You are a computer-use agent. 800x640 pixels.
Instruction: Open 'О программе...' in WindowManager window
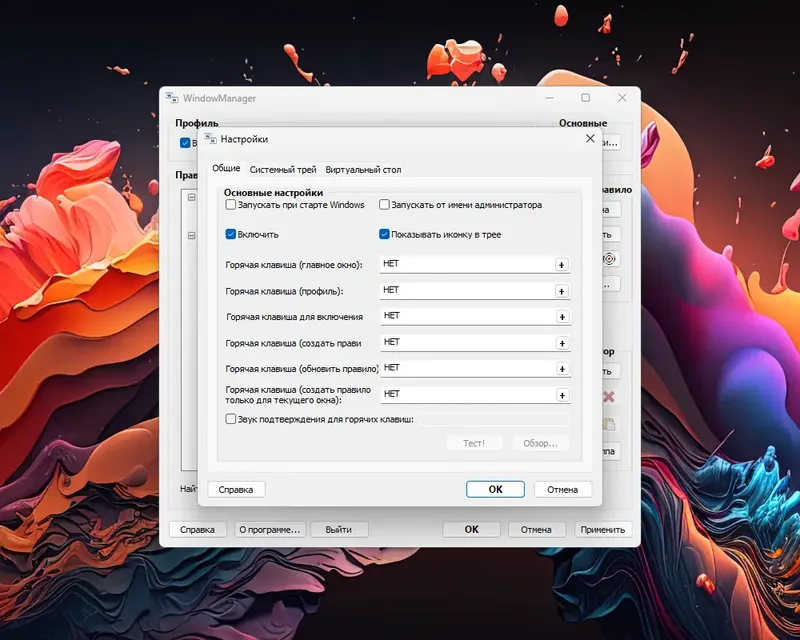[x=269, y=530]
